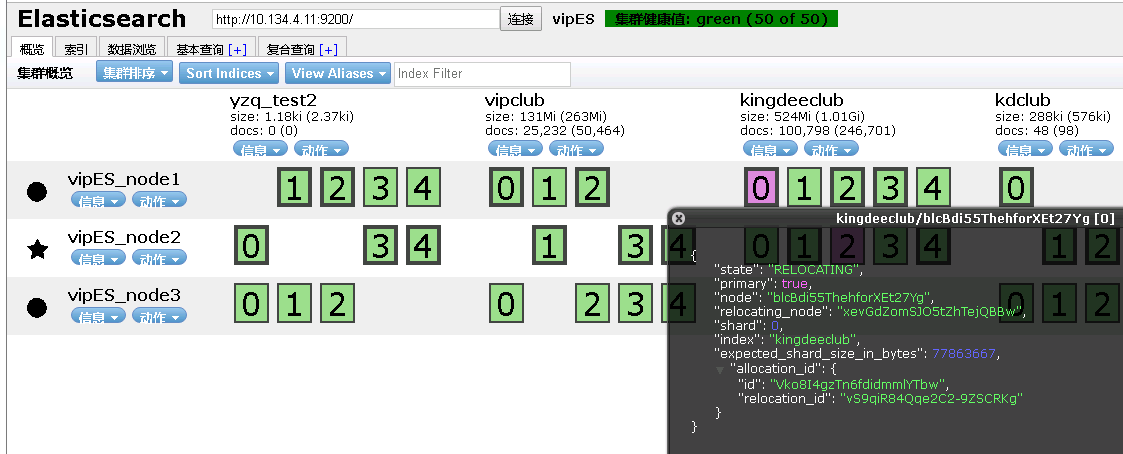Select kingdeeclub shard 2 on vipES_node1
The image size is (1123, 454).
point(847,188)
